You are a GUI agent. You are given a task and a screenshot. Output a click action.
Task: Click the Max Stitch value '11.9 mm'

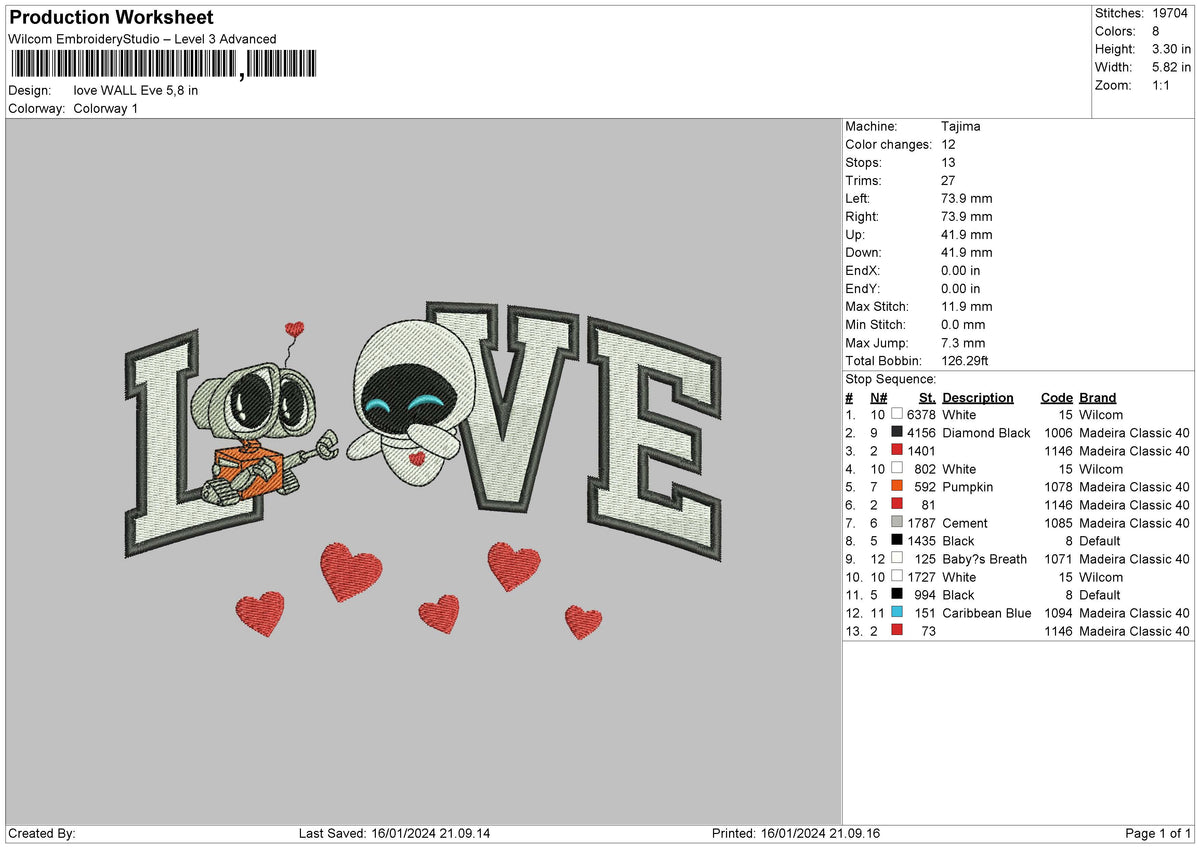point(967,306)
